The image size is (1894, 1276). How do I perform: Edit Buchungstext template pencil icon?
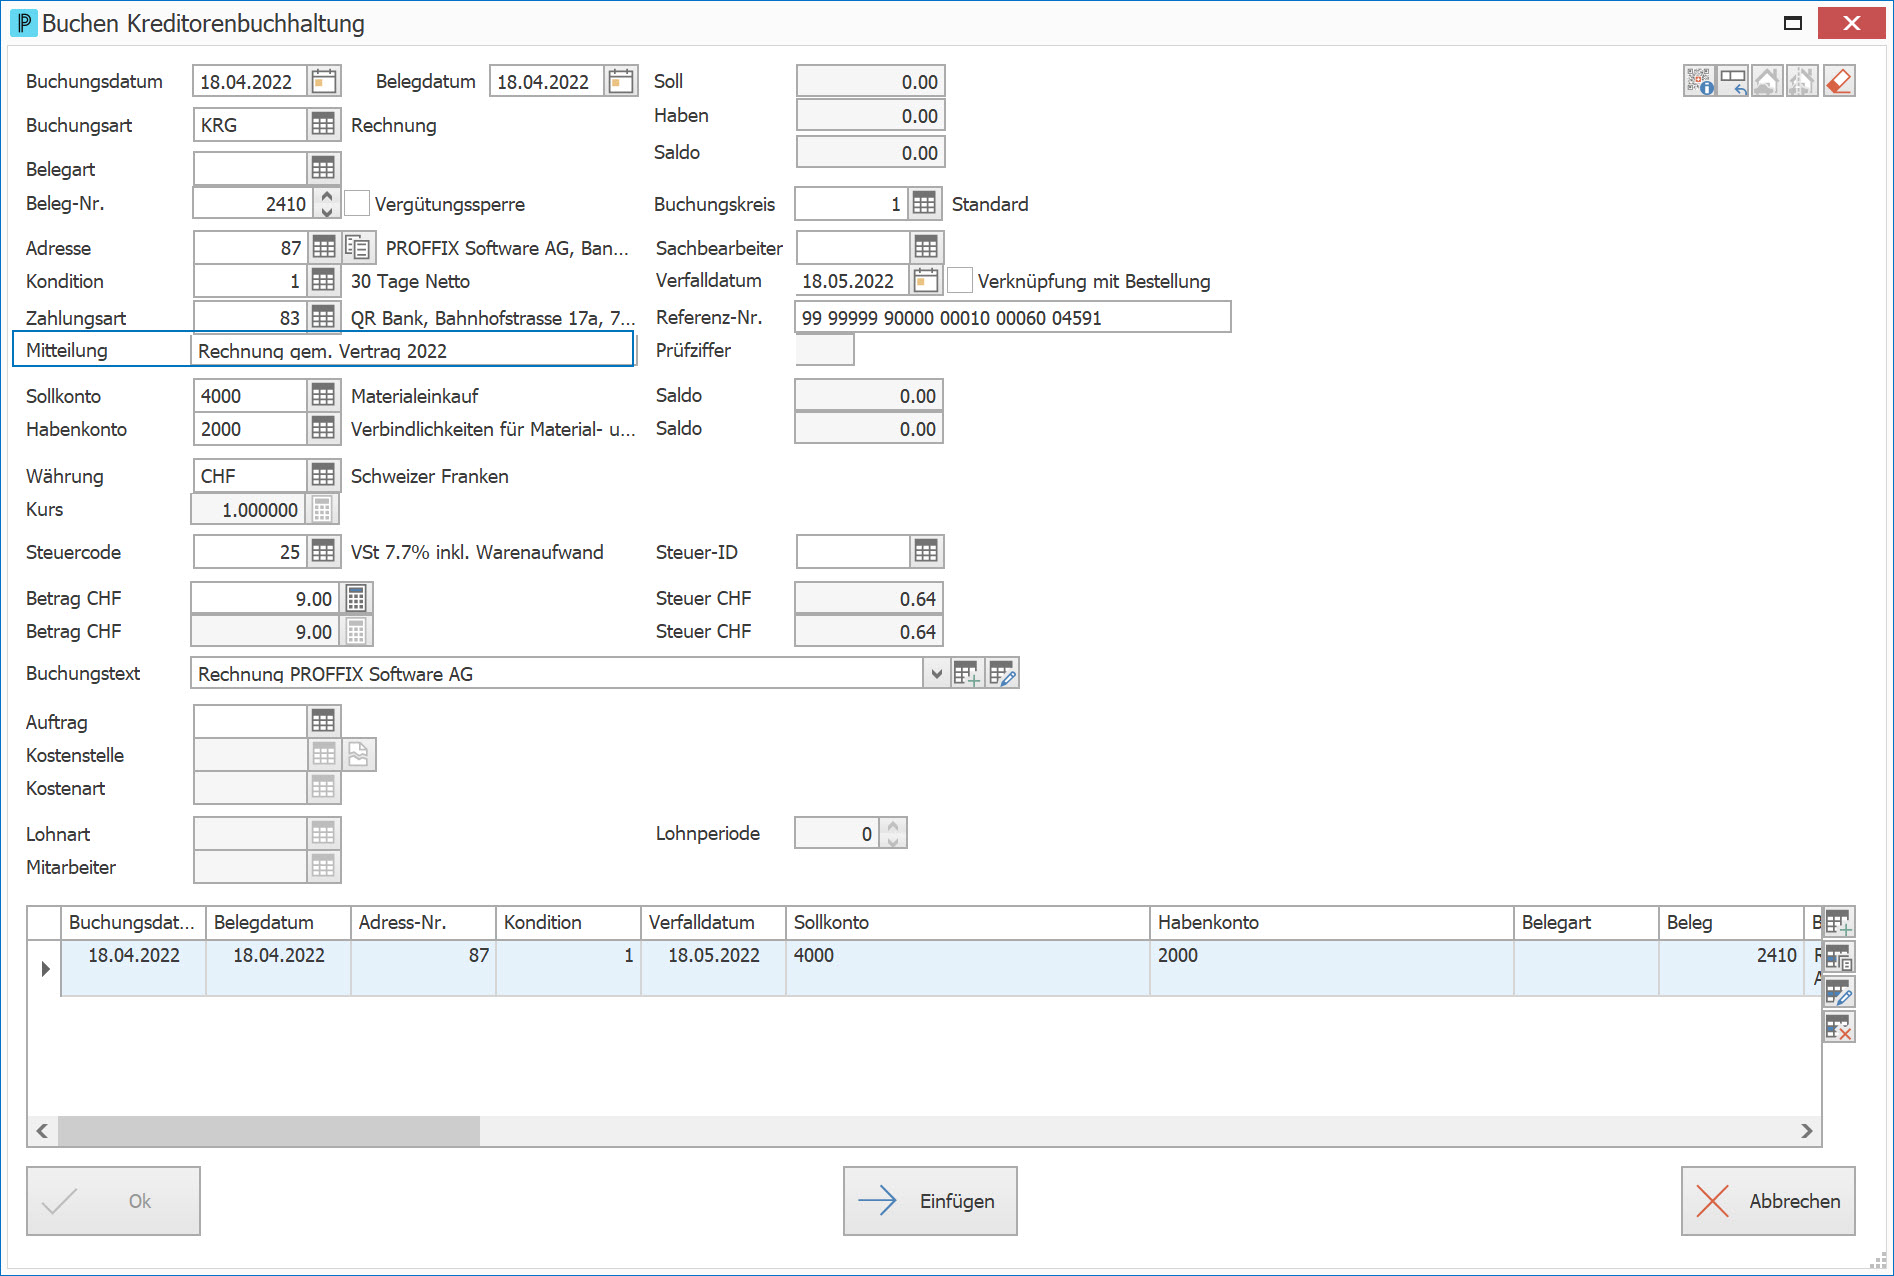[x=1001, y=673]
